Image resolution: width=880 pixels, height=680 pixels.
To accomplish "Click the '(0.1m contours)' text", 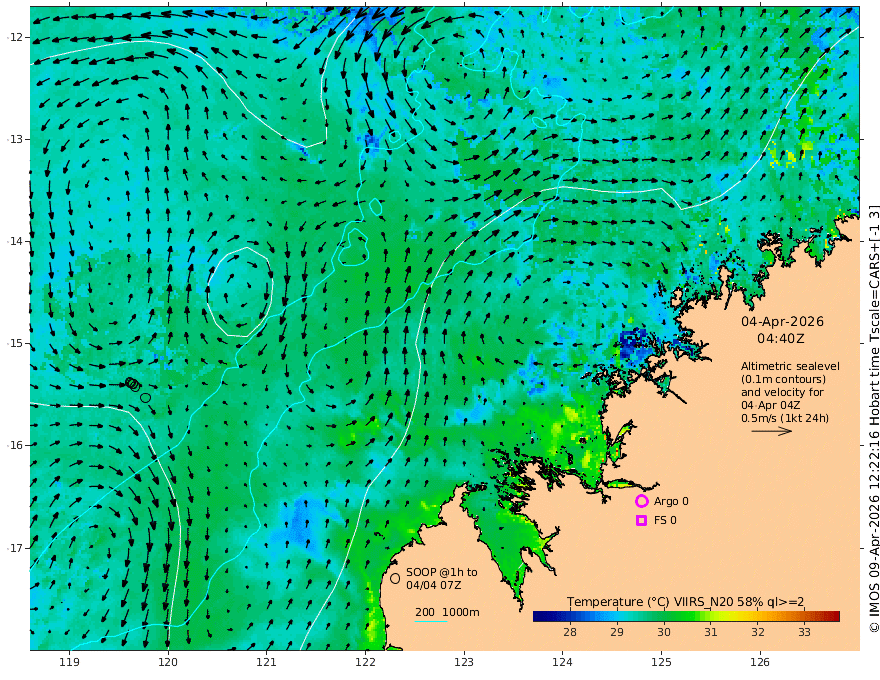I will pyautogui.click(x=783, y=379).
